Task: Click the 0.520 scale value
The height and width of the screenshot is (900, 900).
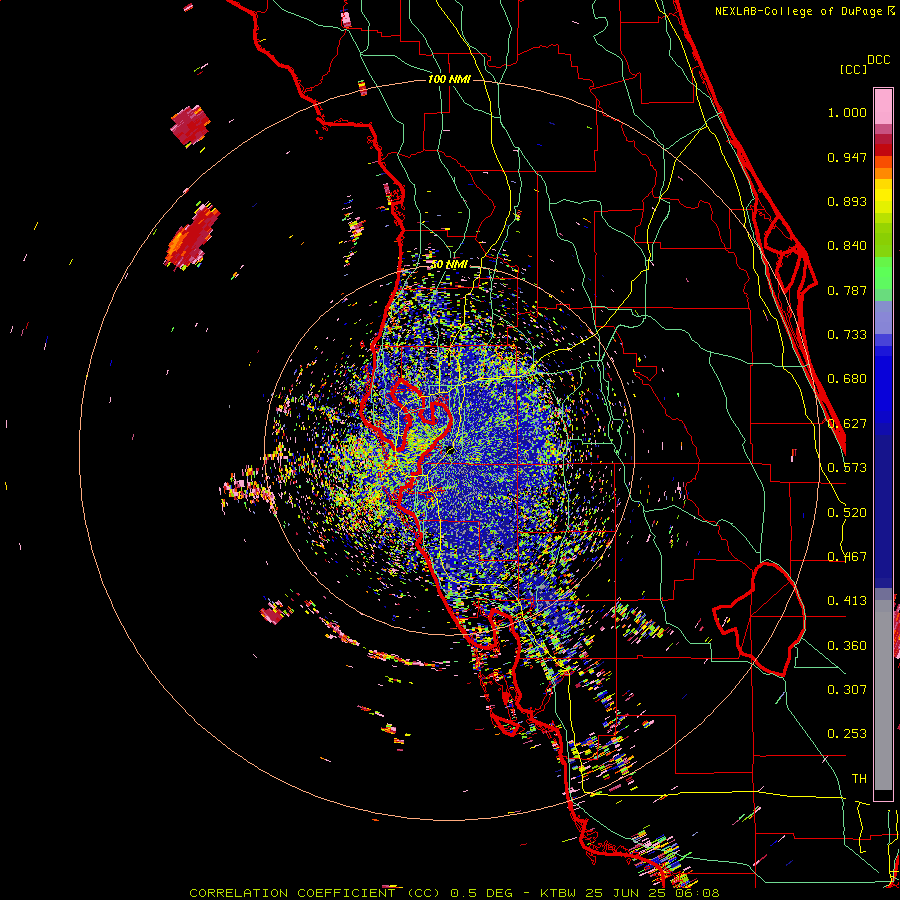Action: pos(847,513)
